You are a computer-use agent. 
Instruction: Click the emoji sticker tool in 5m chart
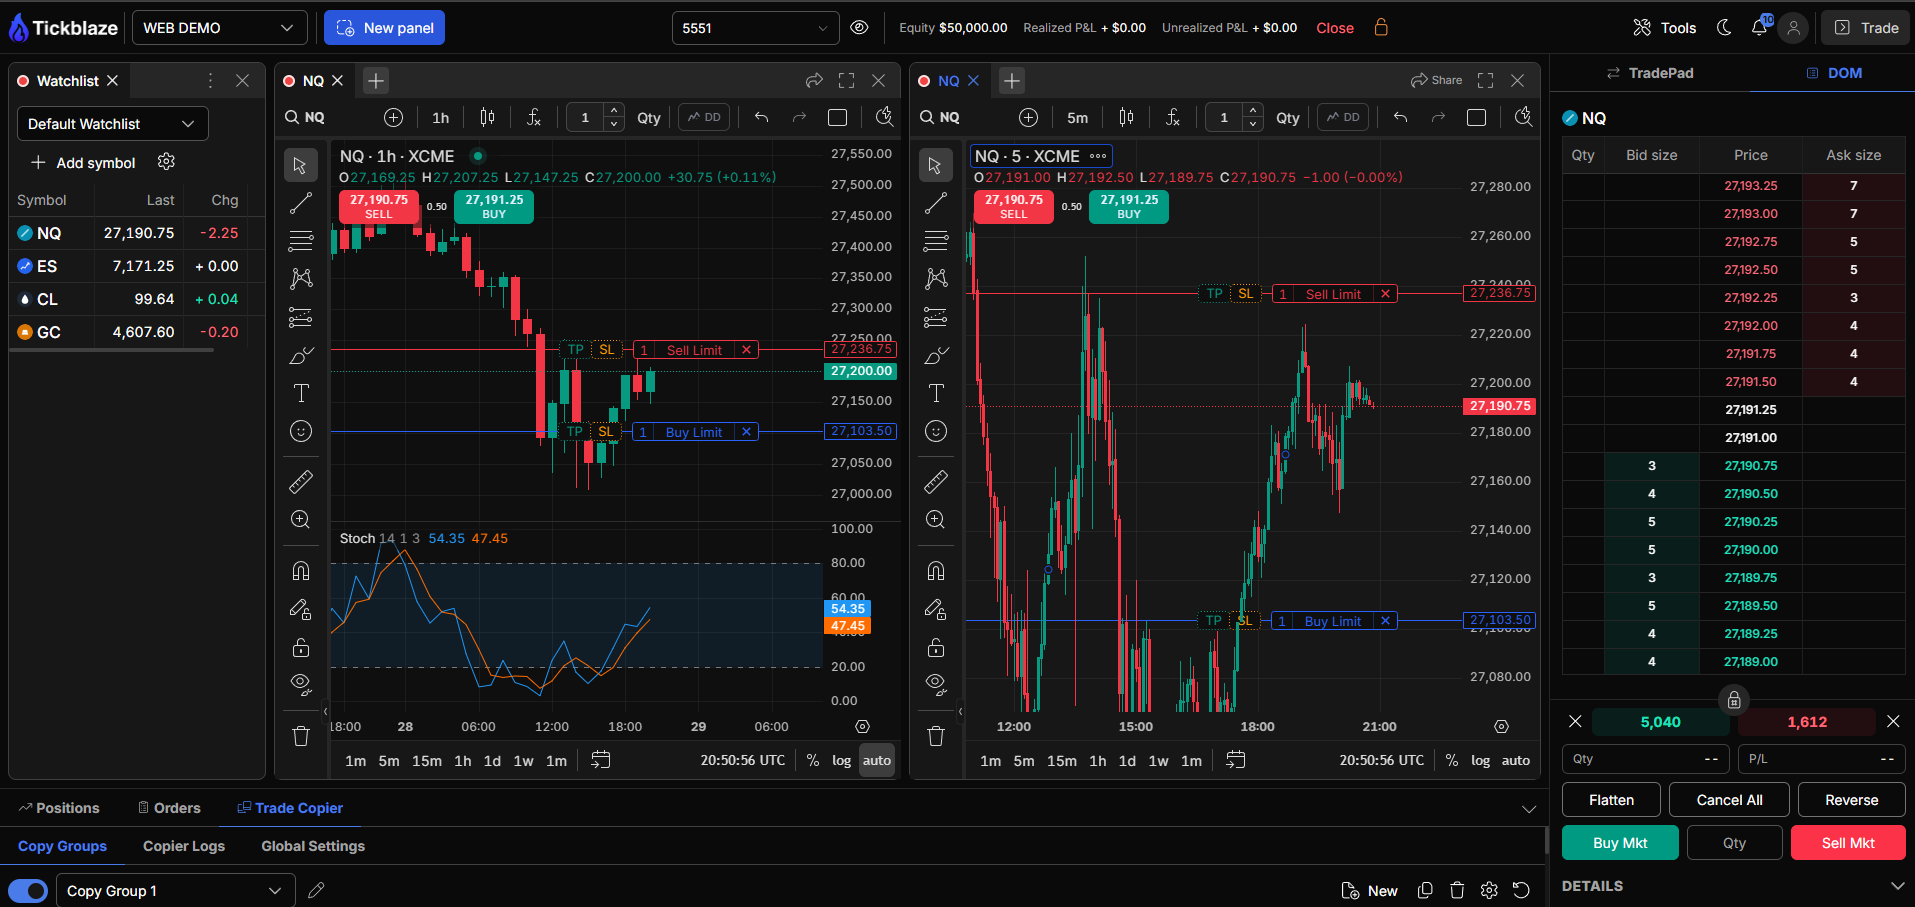(935, 431)
